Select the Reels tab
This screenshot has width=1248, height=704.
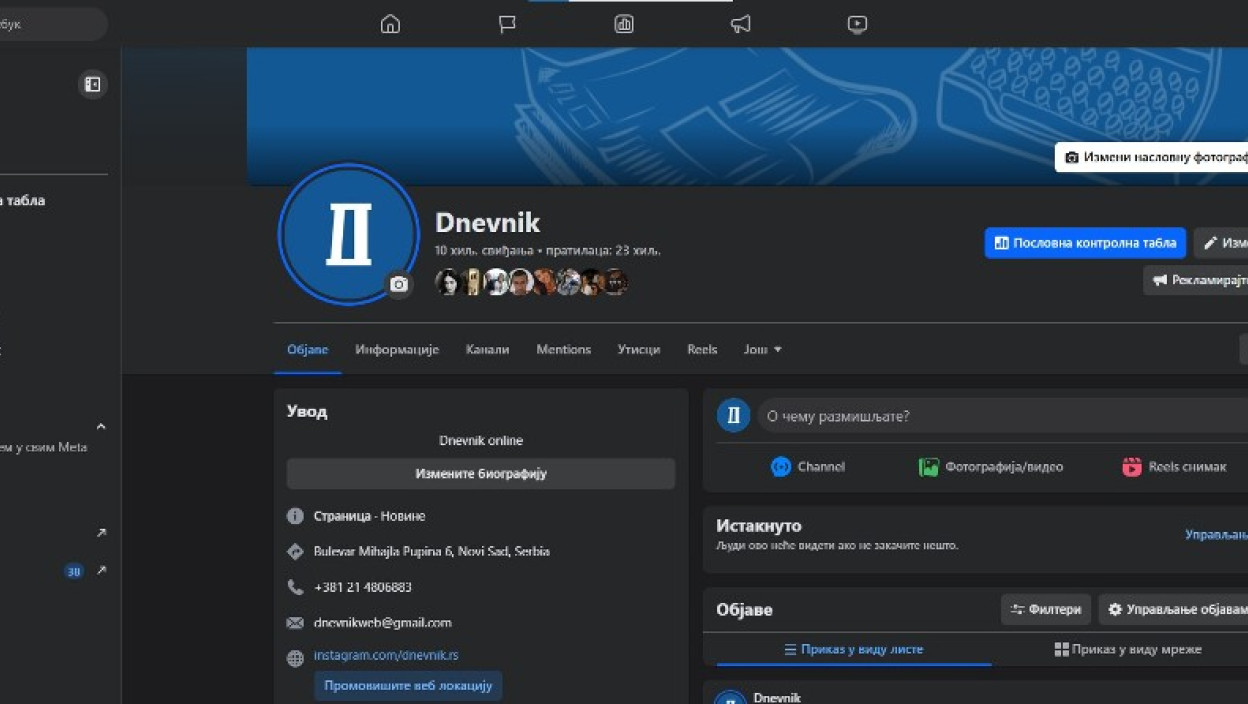point(702,349)
